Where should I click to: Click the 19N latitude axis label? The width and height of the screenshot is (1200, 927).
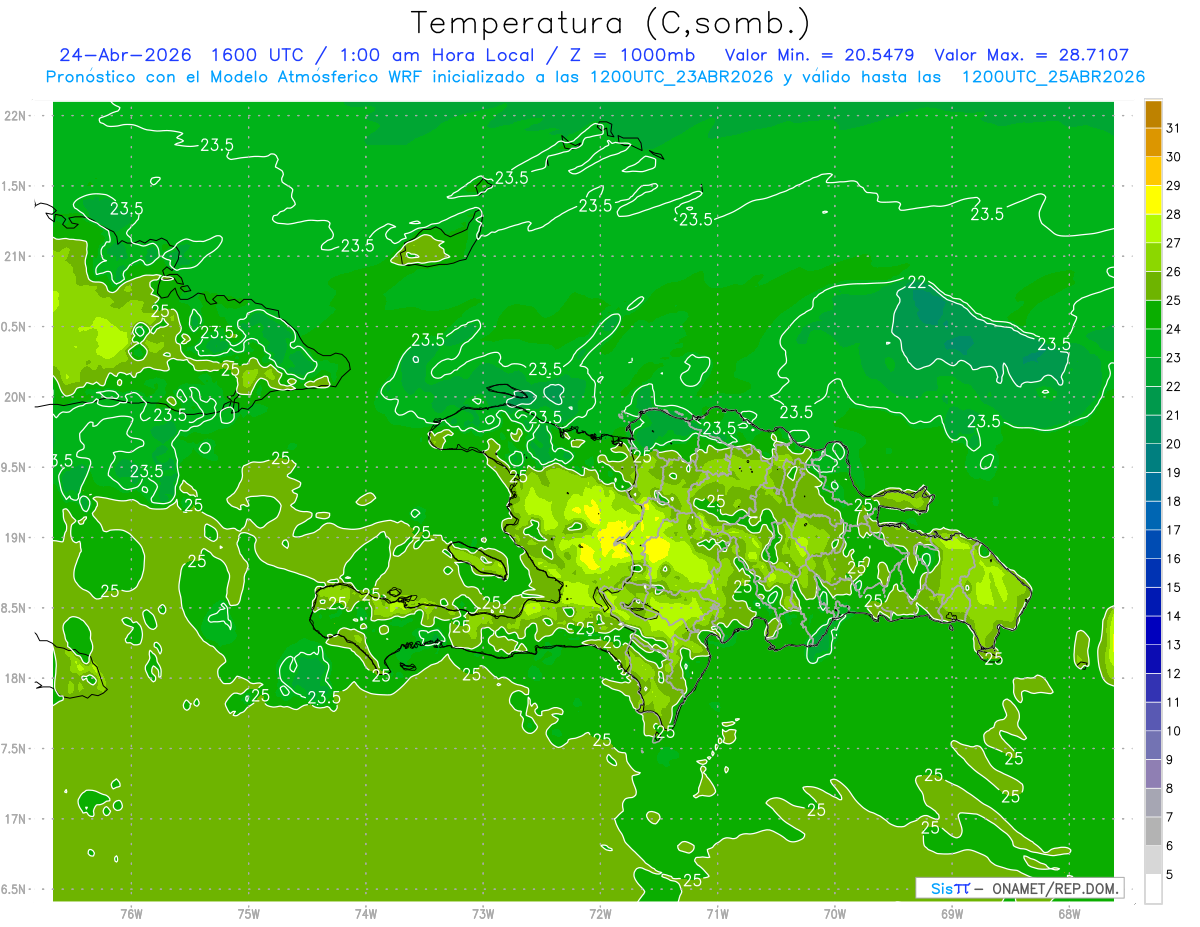click(x=16, y=538)
